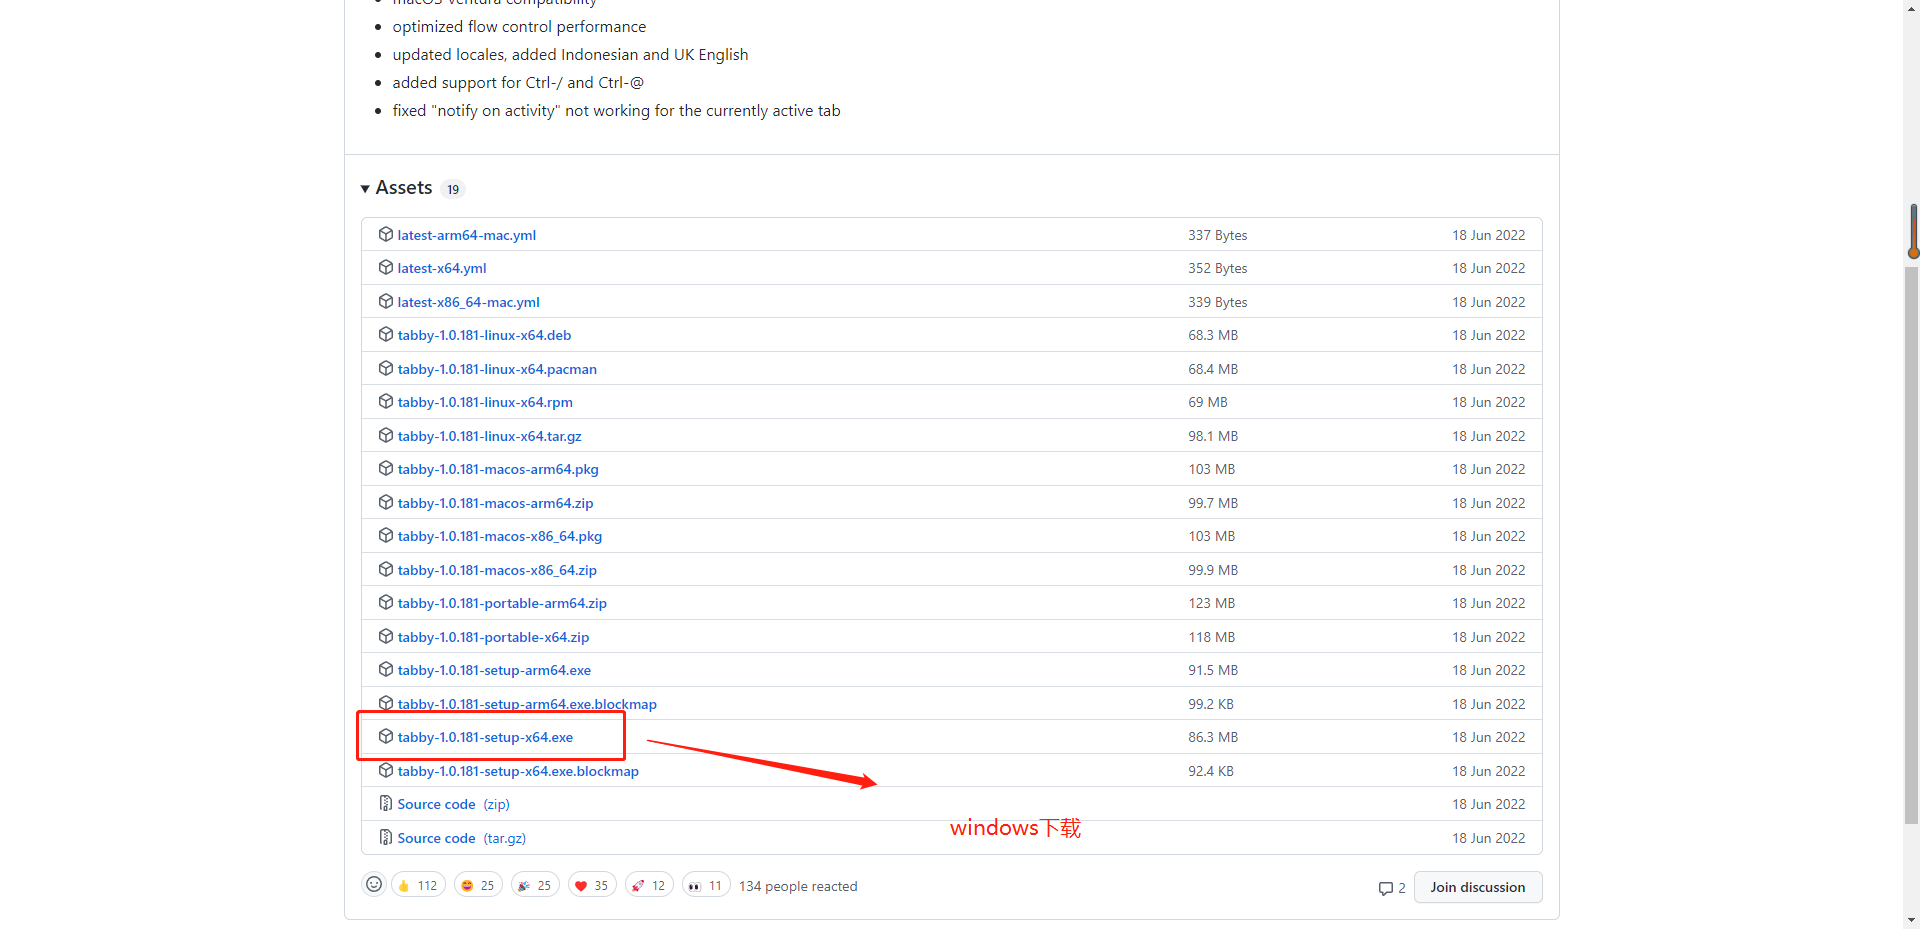Viewport: 1920px width, 929px height.
Task: Toggle thumbs up reaction with 112
Action: pos(418,885)
